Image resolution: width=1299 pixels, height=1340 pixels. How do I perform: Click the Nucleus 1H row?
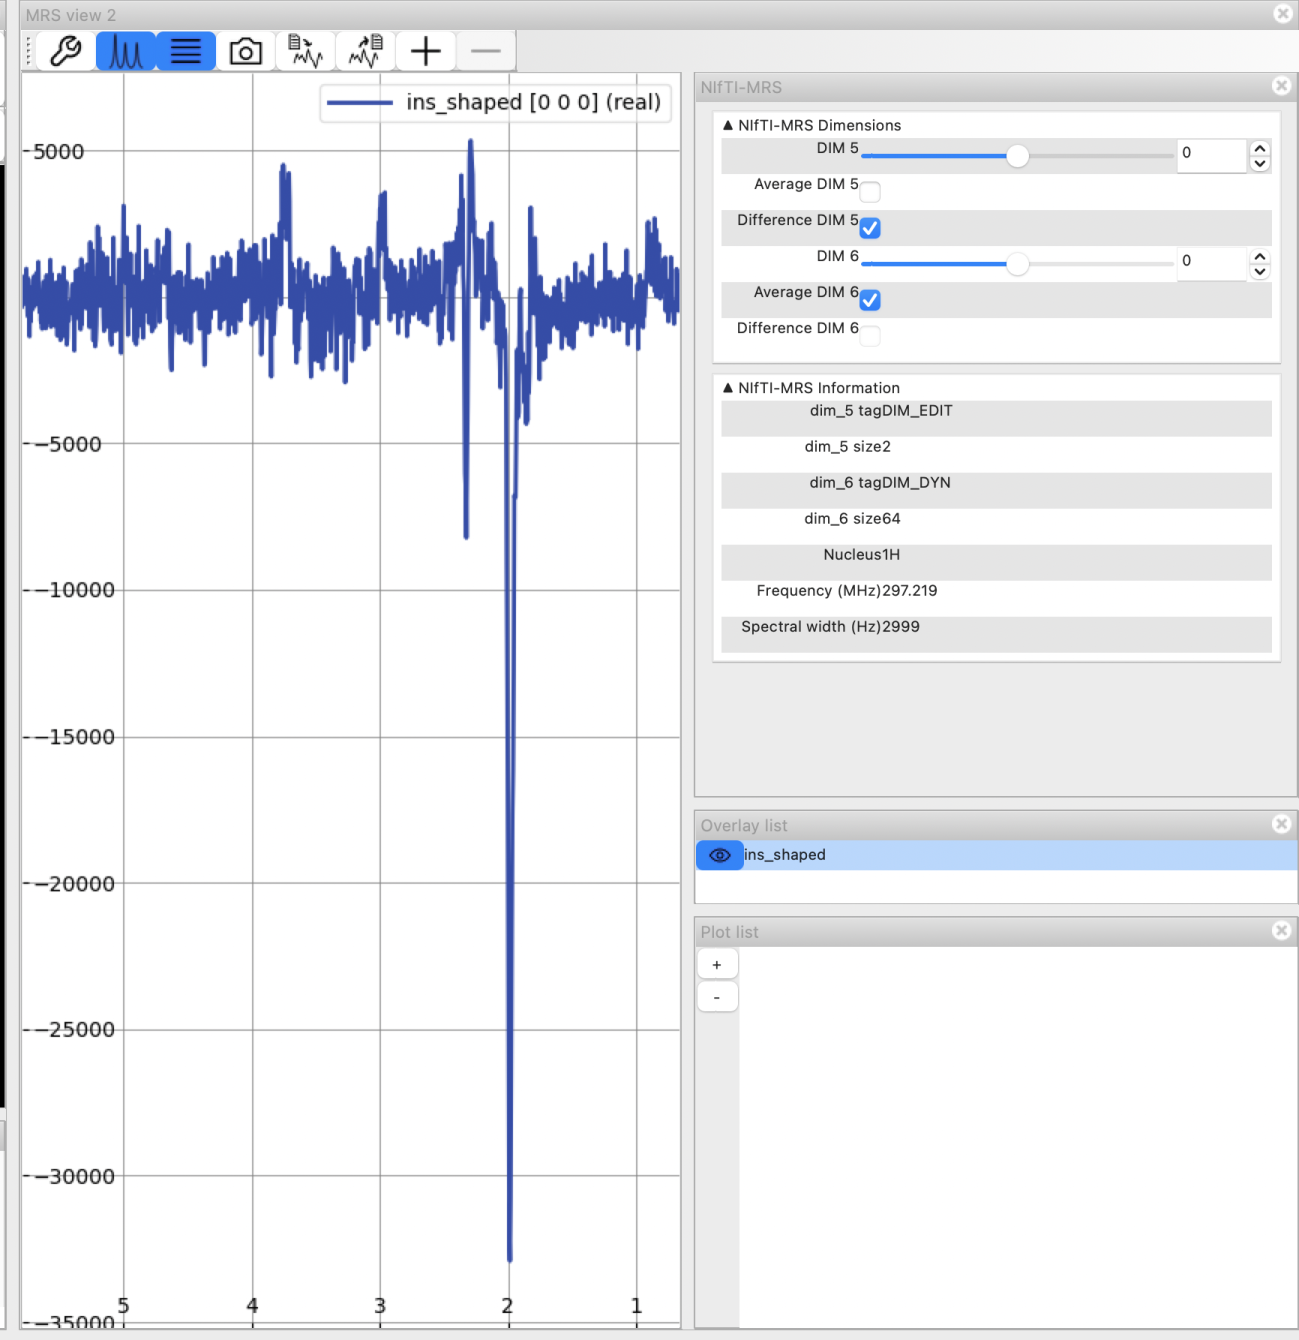[996, 562]
